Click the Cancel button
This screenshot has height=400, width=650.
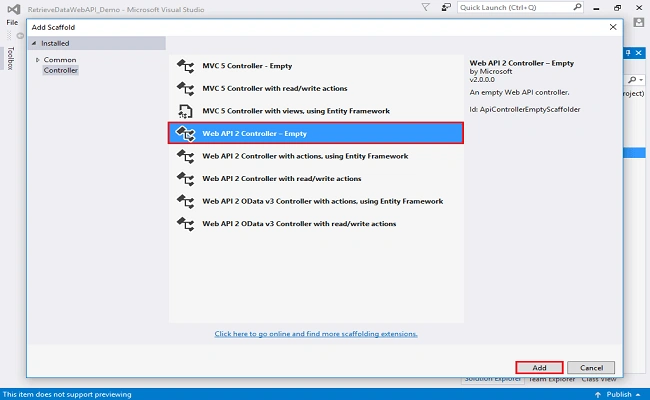[591, 368]
